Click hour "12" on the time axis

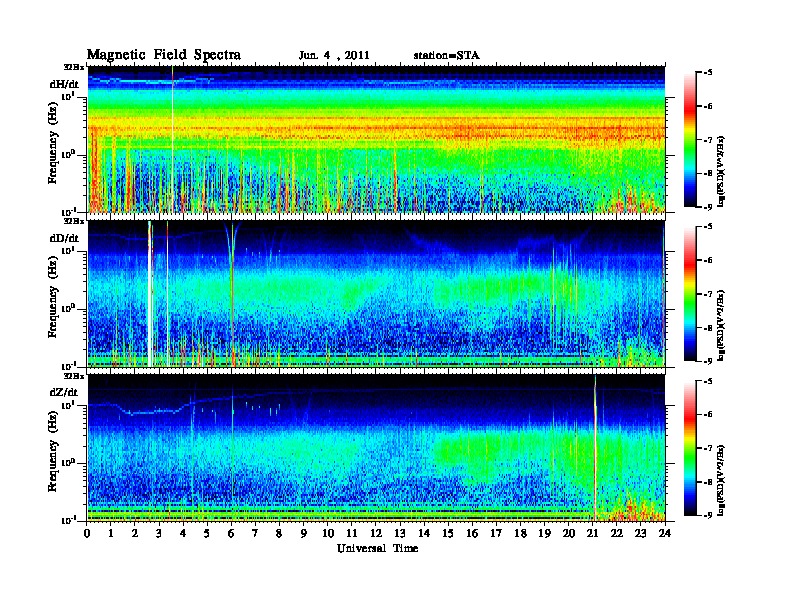coord(376,533)
